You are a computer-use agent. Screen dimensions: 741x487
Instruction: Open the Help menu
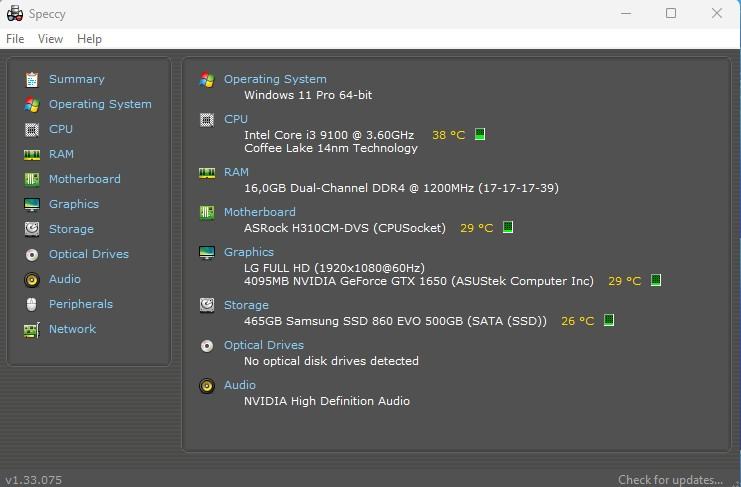point(89,39)
